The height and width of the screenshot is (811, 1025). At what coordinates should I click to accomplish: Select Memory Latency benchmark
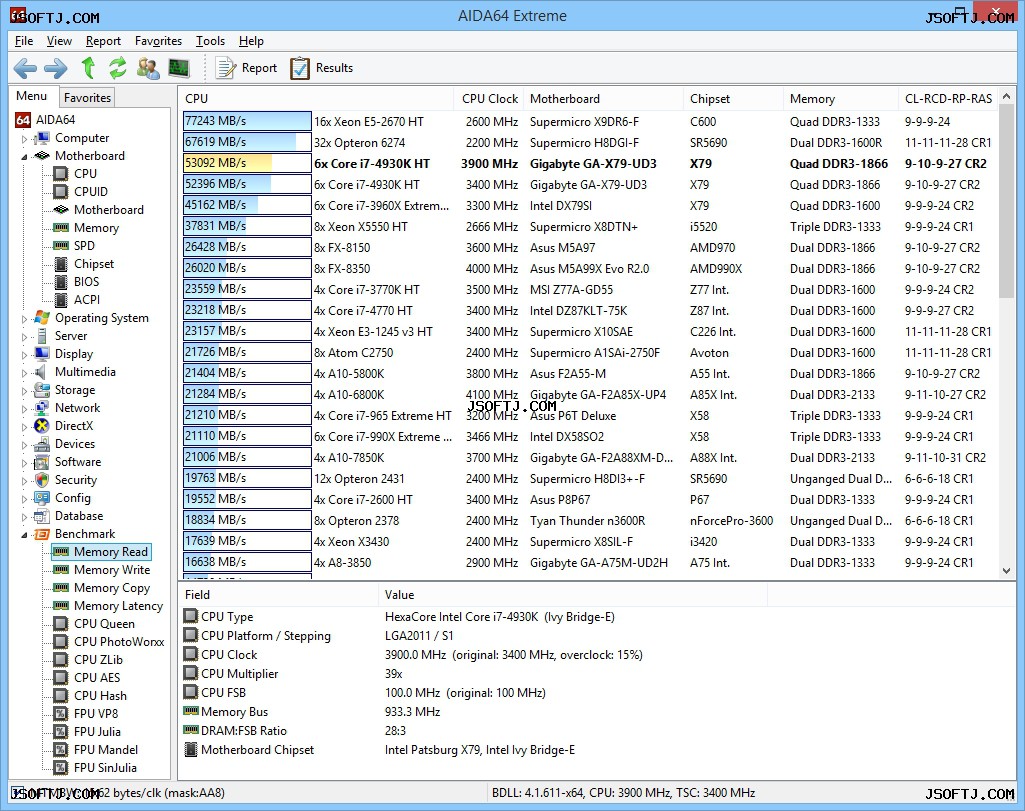[109, 606]
